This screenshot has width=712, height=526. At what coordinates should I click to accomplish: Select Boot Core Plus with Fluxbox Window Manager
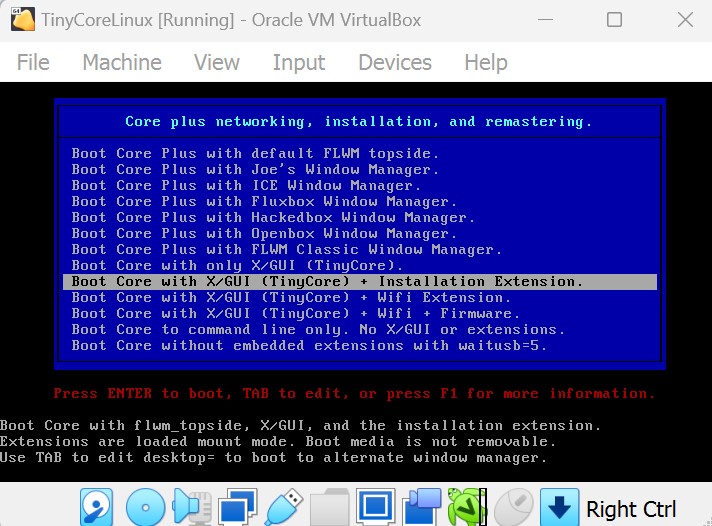(x=360, y=201)
